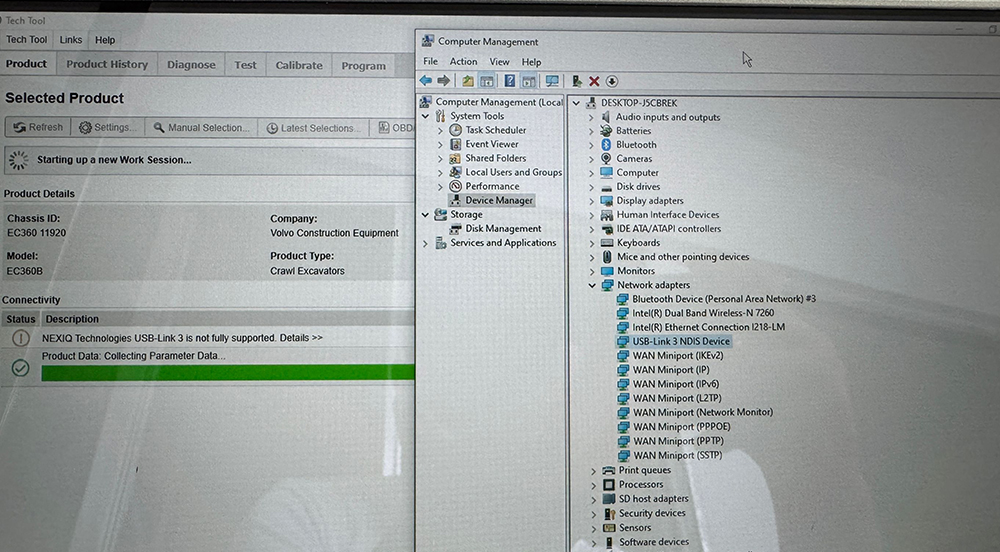Click the Description column header
Image resolution: width=1000 pixels, height=552 pixels.
(x=72, y=319)
